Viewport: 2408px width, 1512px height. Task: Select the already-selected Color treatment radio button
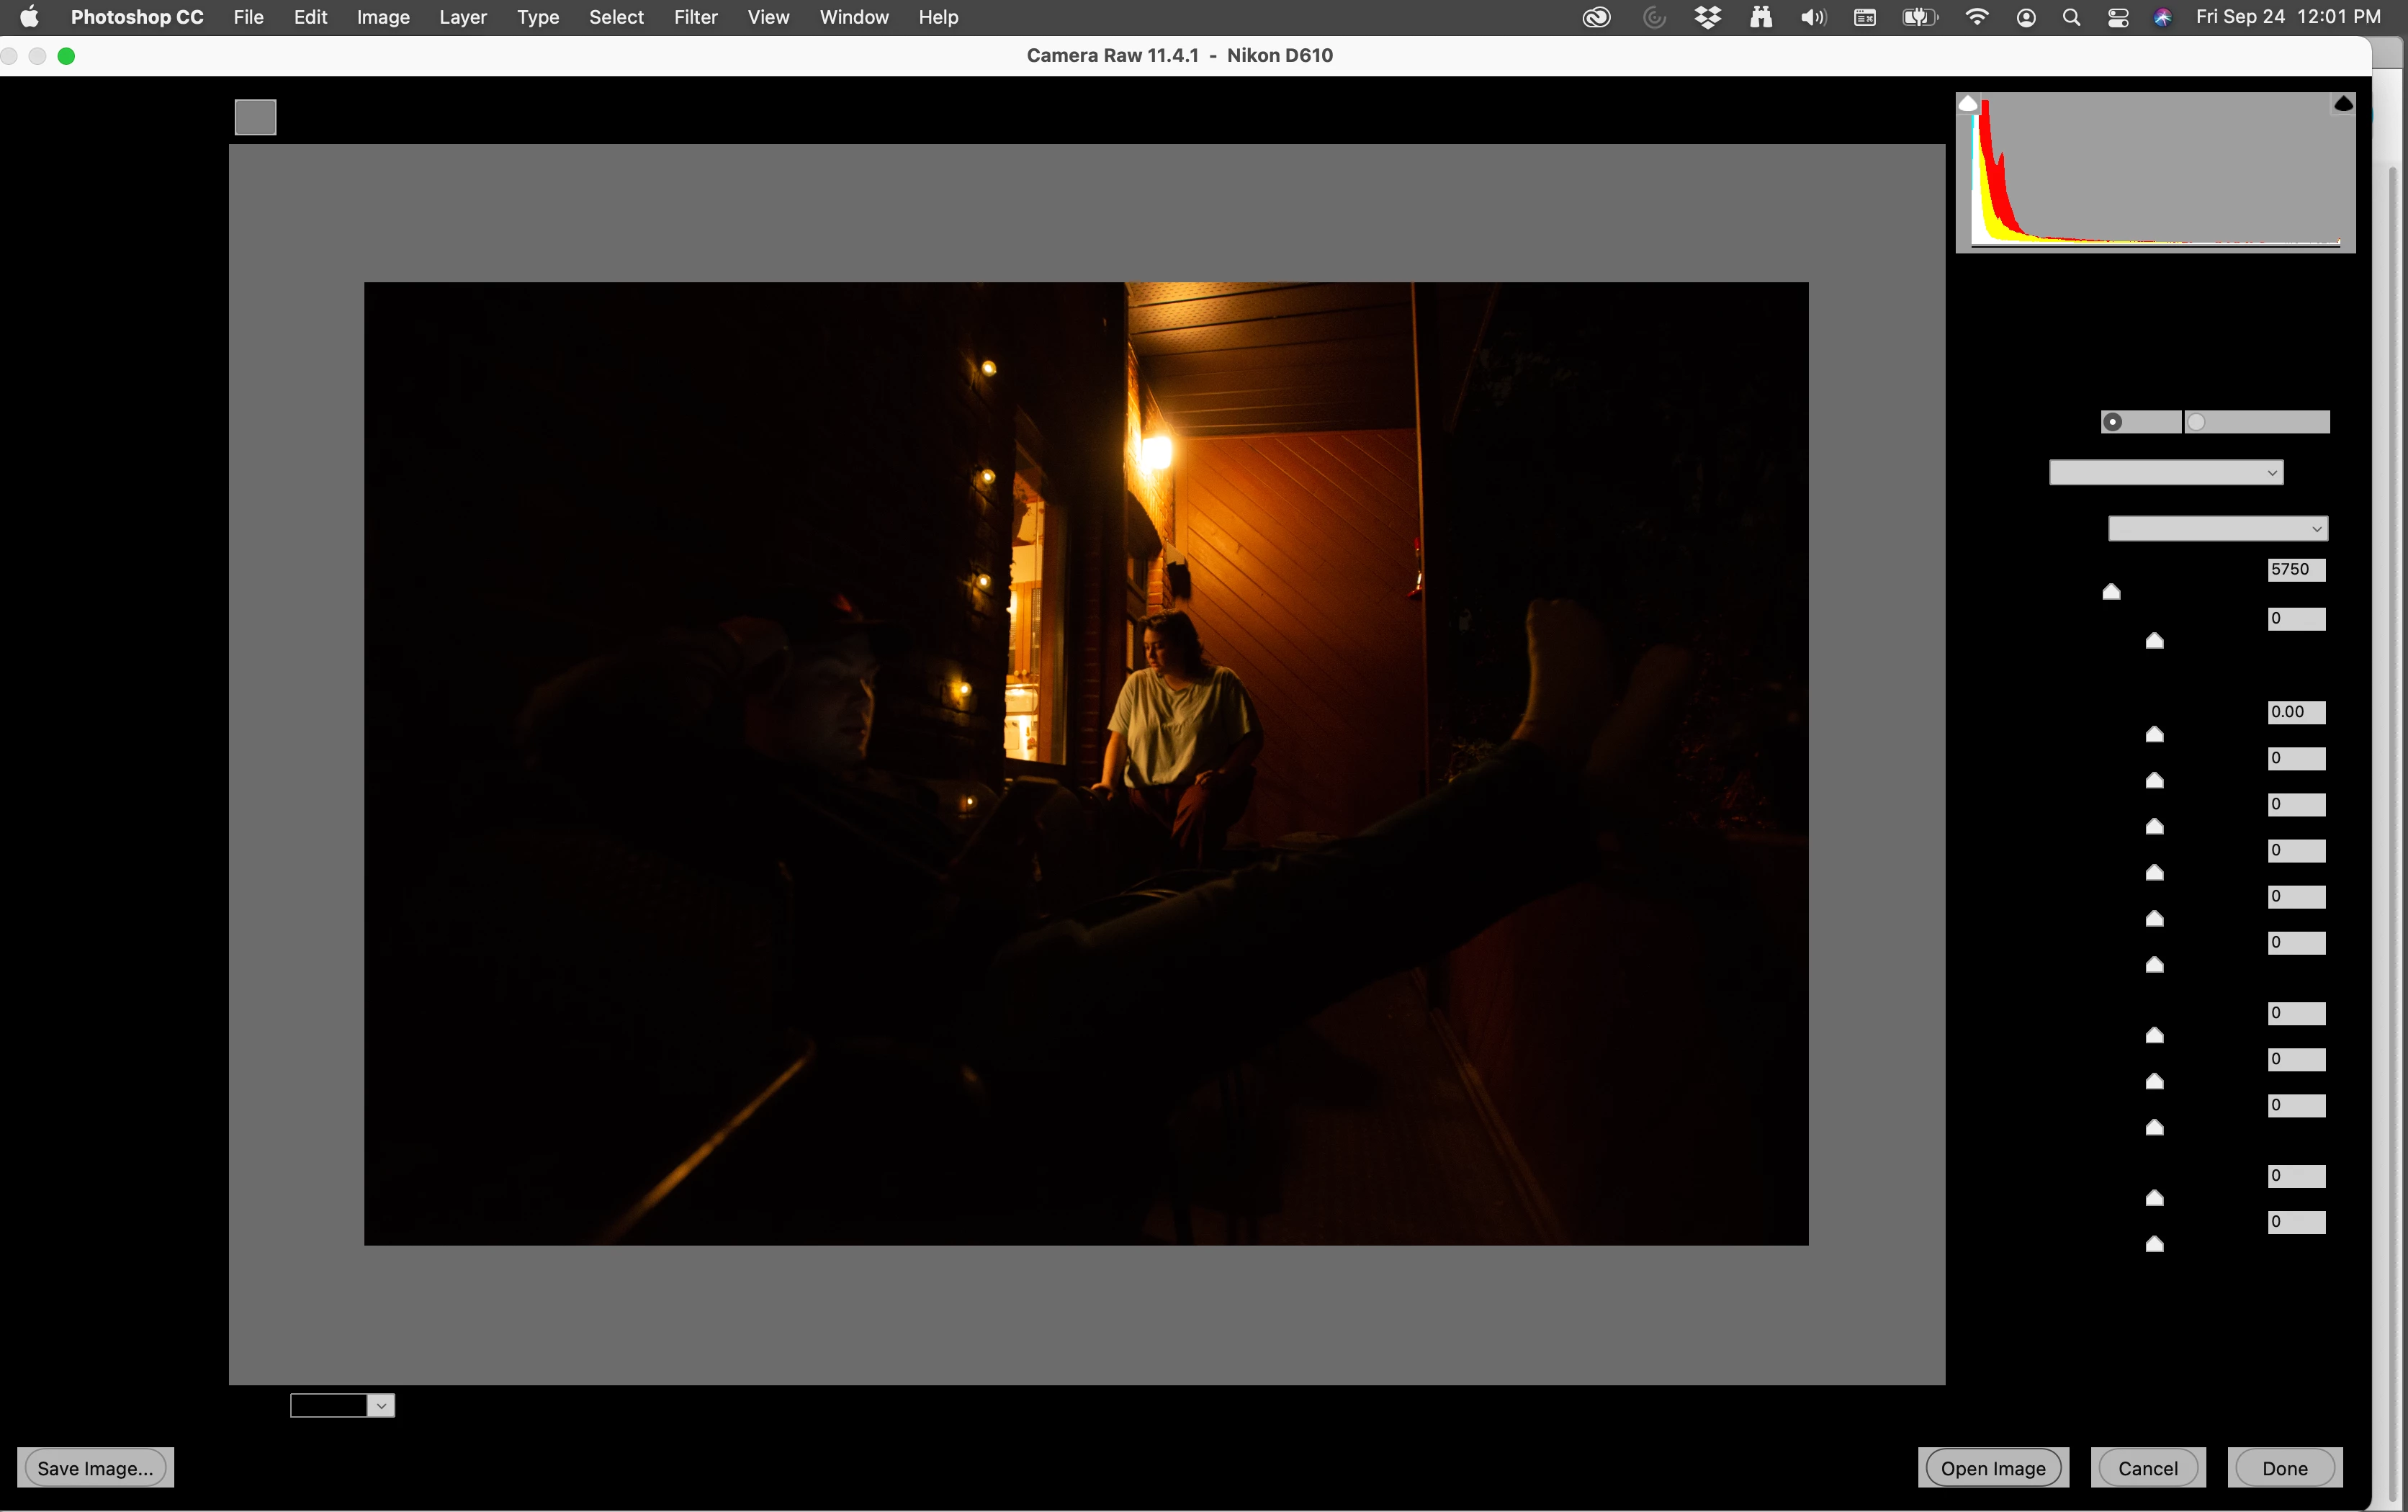pos(2112,422)
